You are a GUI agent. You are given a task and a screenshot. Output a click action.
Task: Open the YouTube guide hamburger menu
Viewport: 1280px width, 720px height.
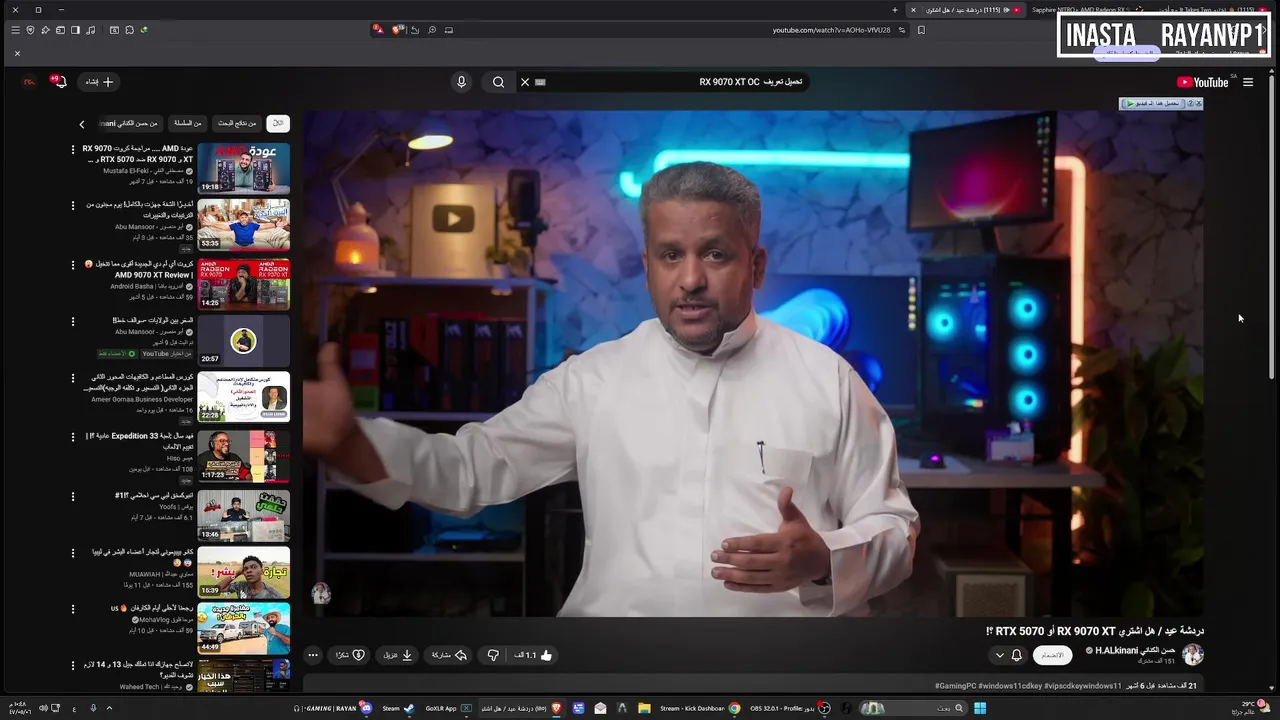coord(1248,82)
